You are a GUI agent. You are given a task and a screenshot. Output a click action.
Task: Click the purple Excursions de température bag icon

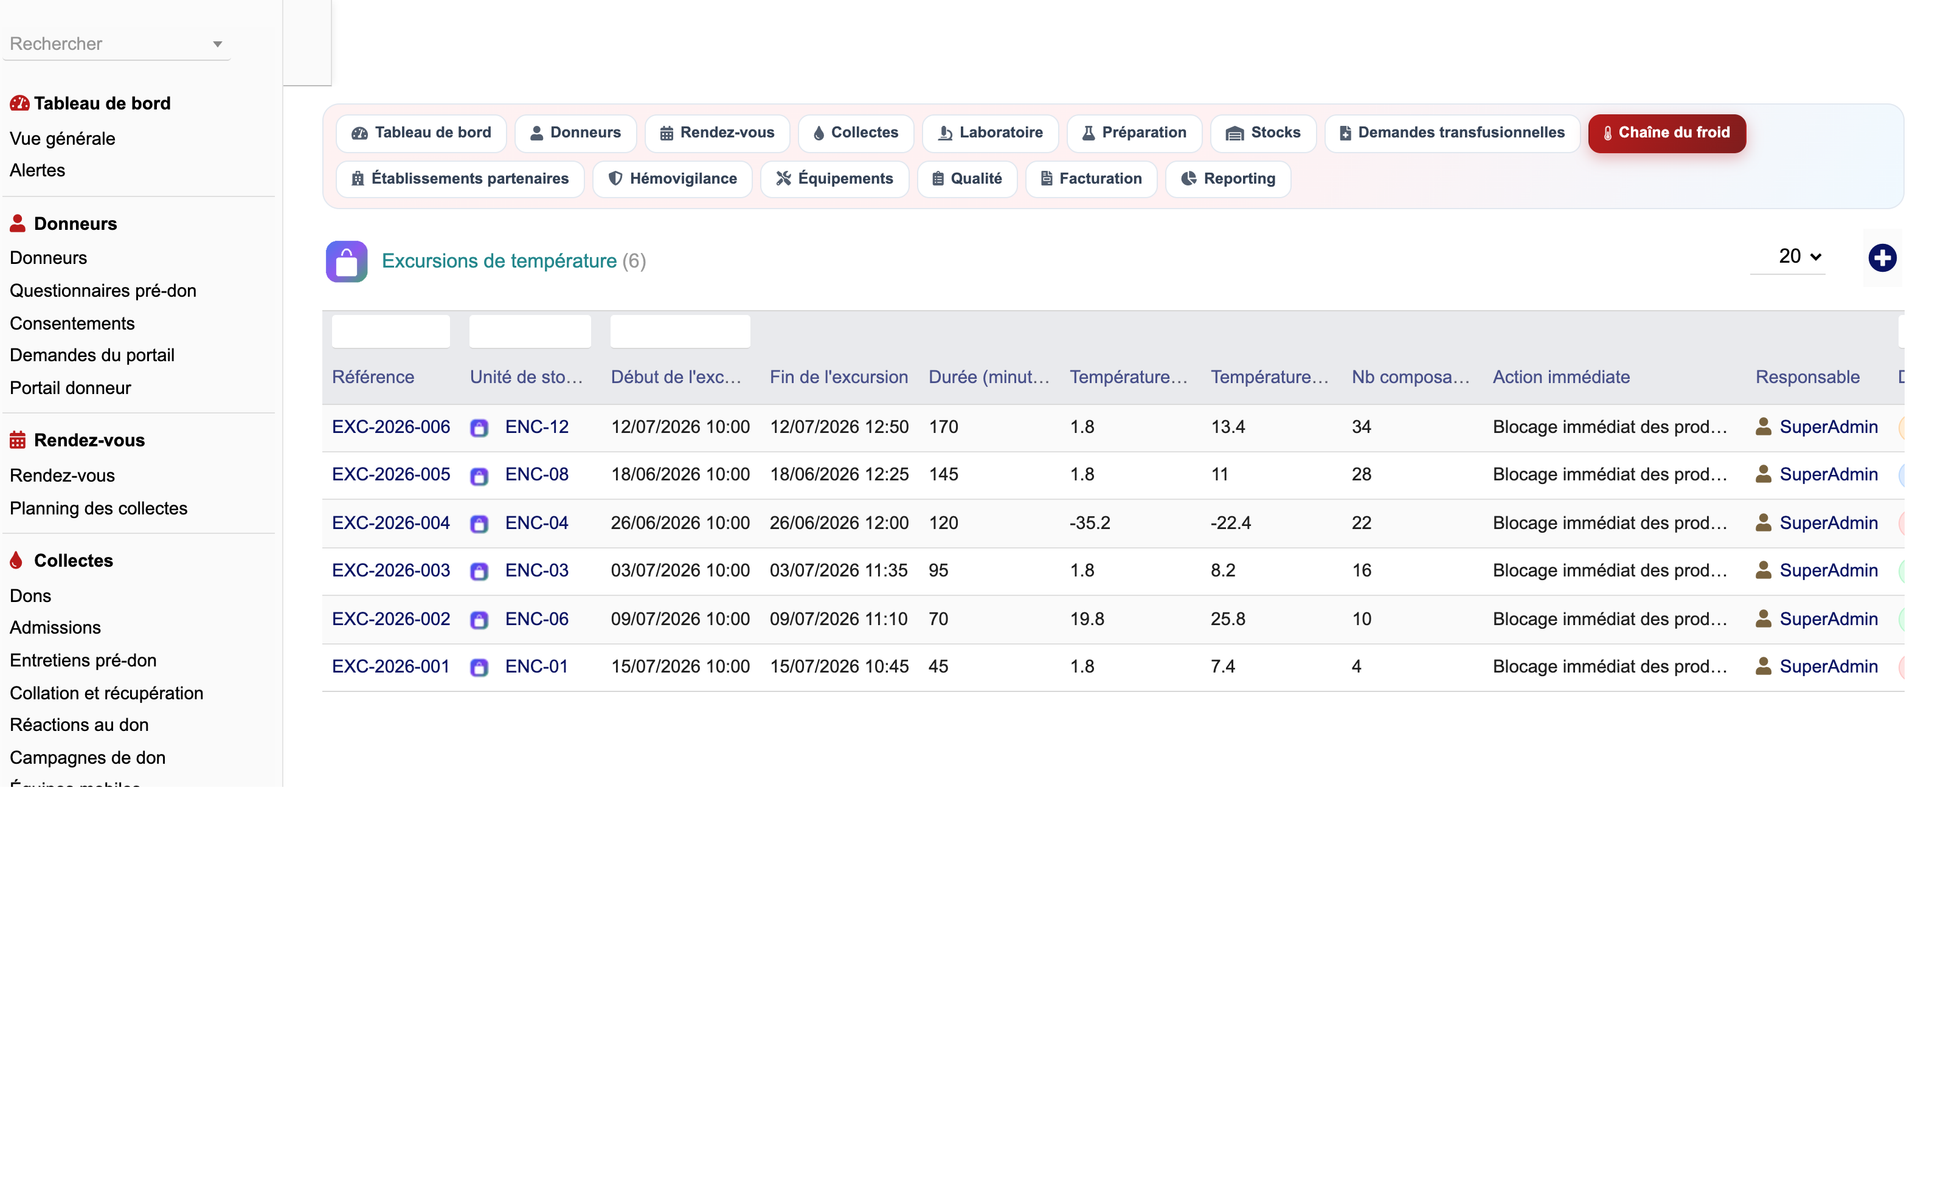coord(346,262)
